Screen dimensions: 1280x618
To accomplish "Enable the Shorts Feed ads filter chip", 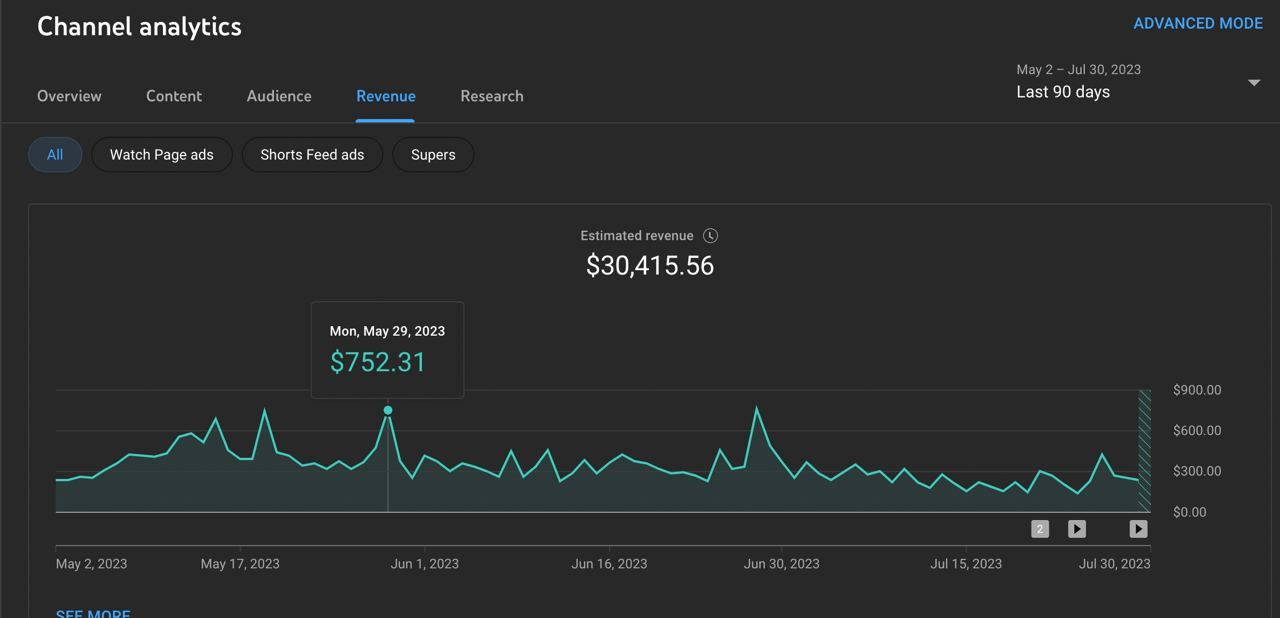I will click(312, 155).
